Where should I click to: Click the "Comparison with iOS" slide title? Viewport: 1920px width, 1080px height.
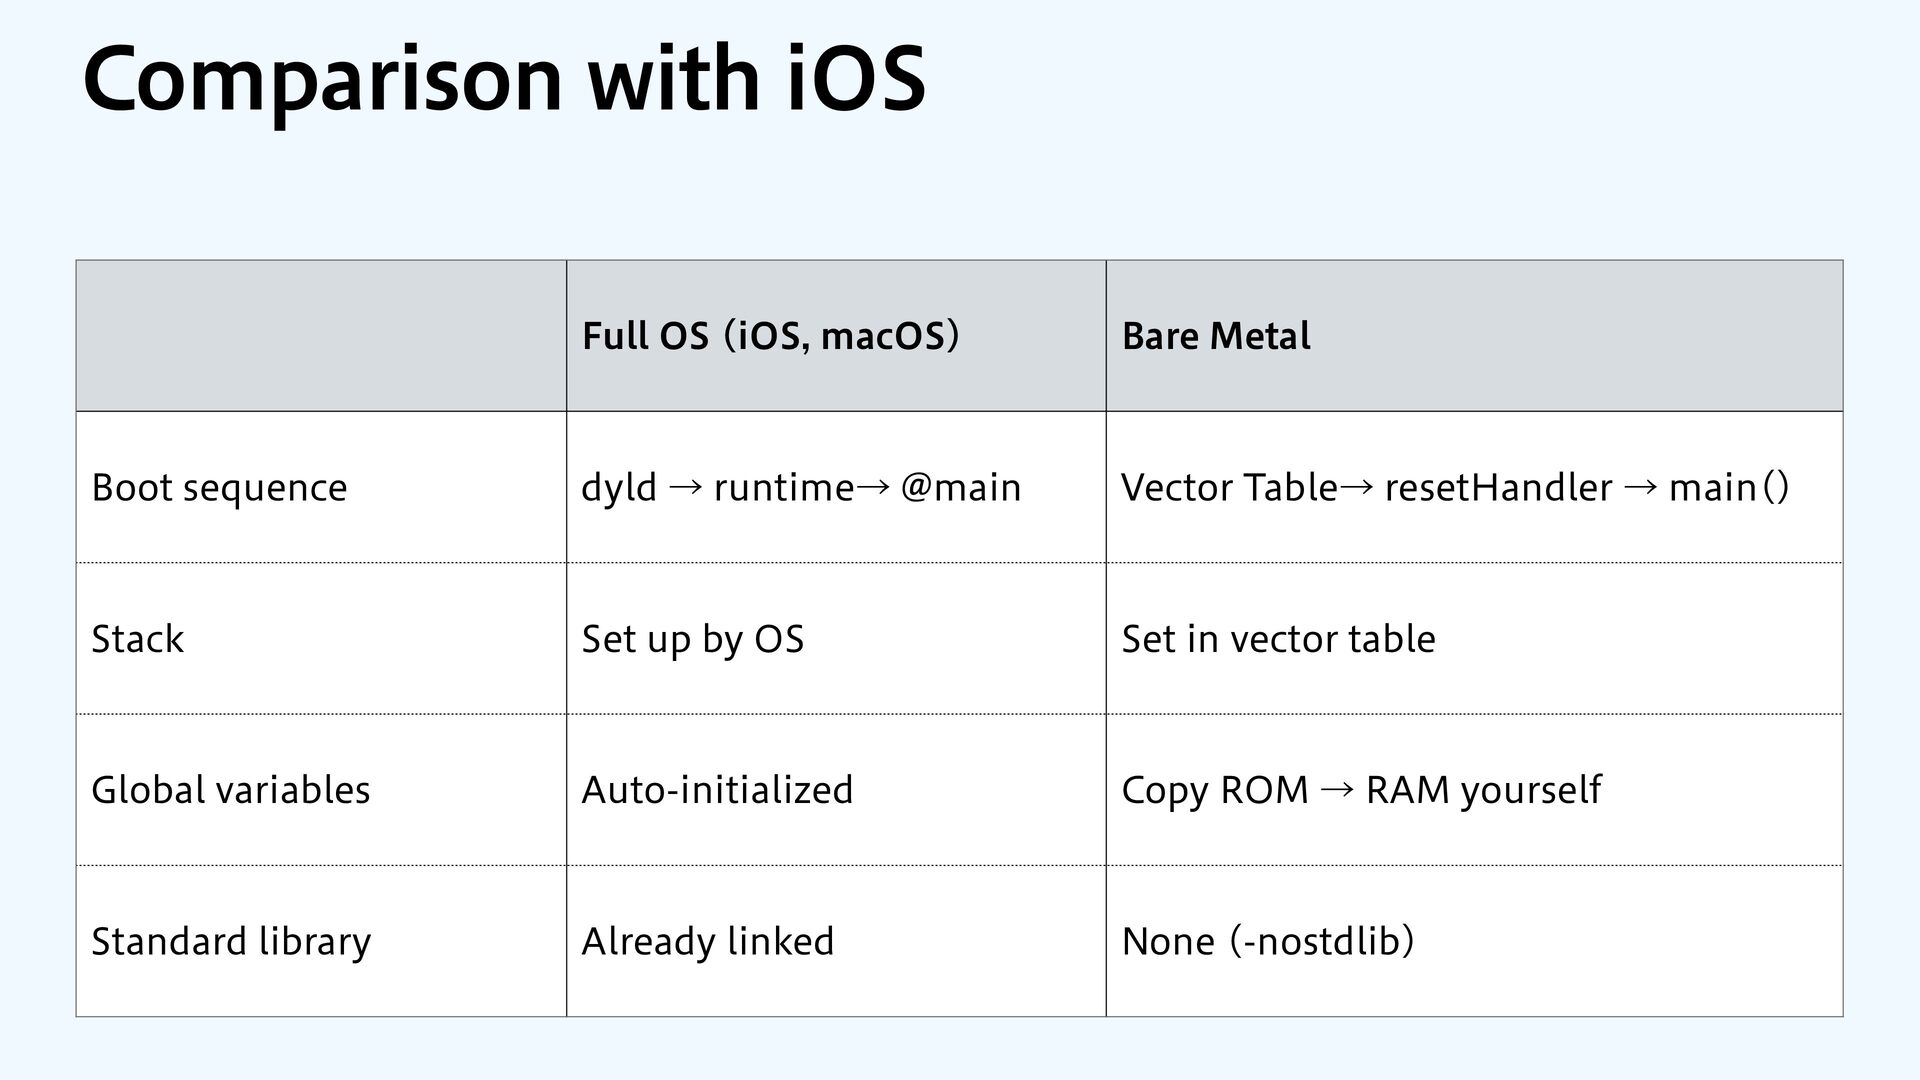tap(504, 80)
